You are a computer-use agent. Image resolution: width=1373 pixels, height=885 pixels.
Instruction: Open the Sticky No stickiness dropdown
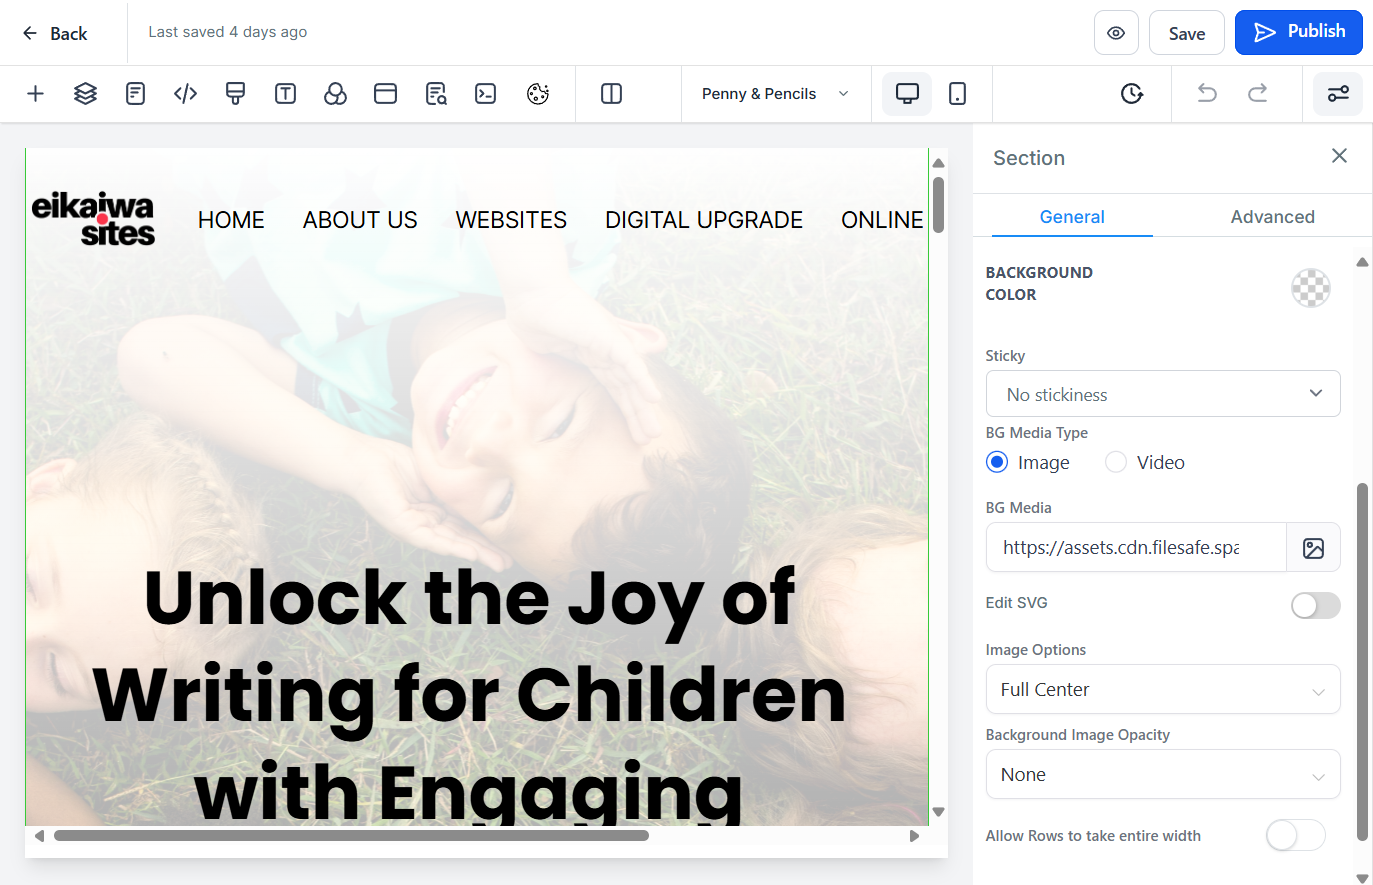(1163, 394)
